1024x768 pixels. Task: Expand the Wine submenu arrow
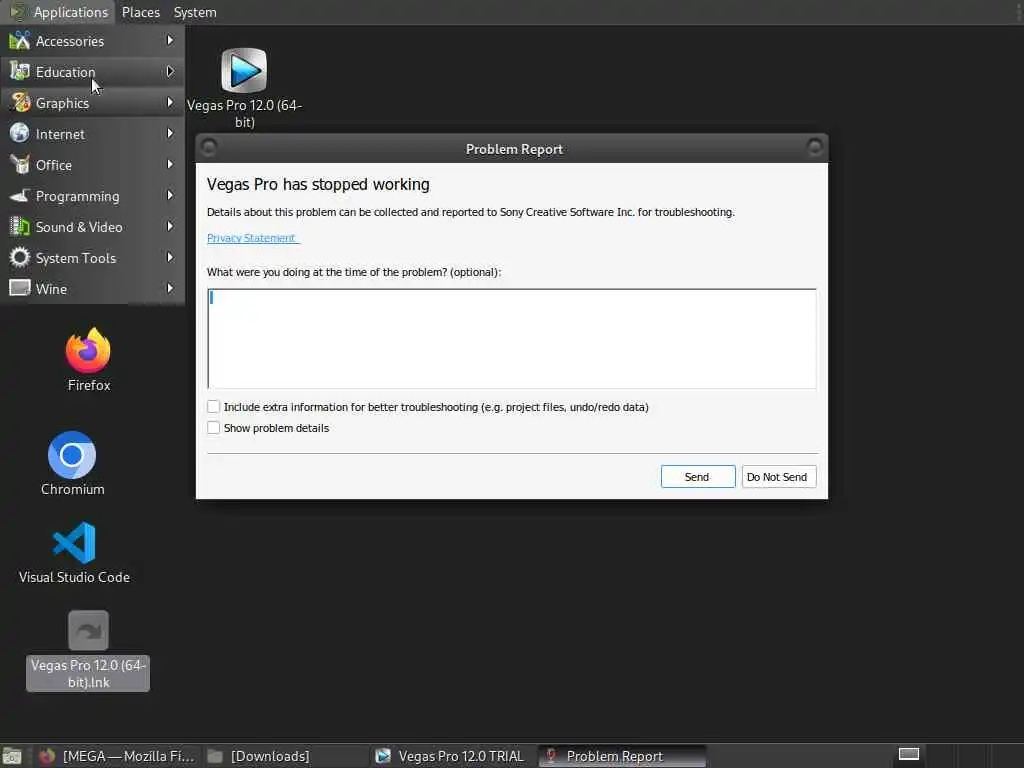pos(170,288)
